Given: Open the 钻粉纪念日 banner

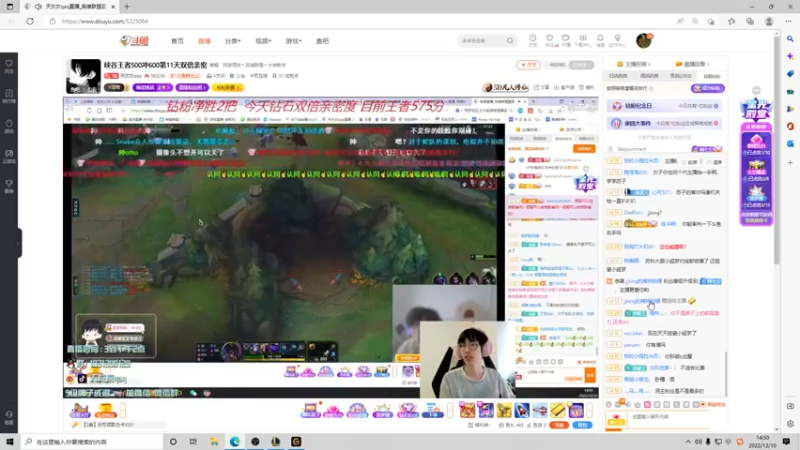Looking at the screenshot, I should point(664,106).
